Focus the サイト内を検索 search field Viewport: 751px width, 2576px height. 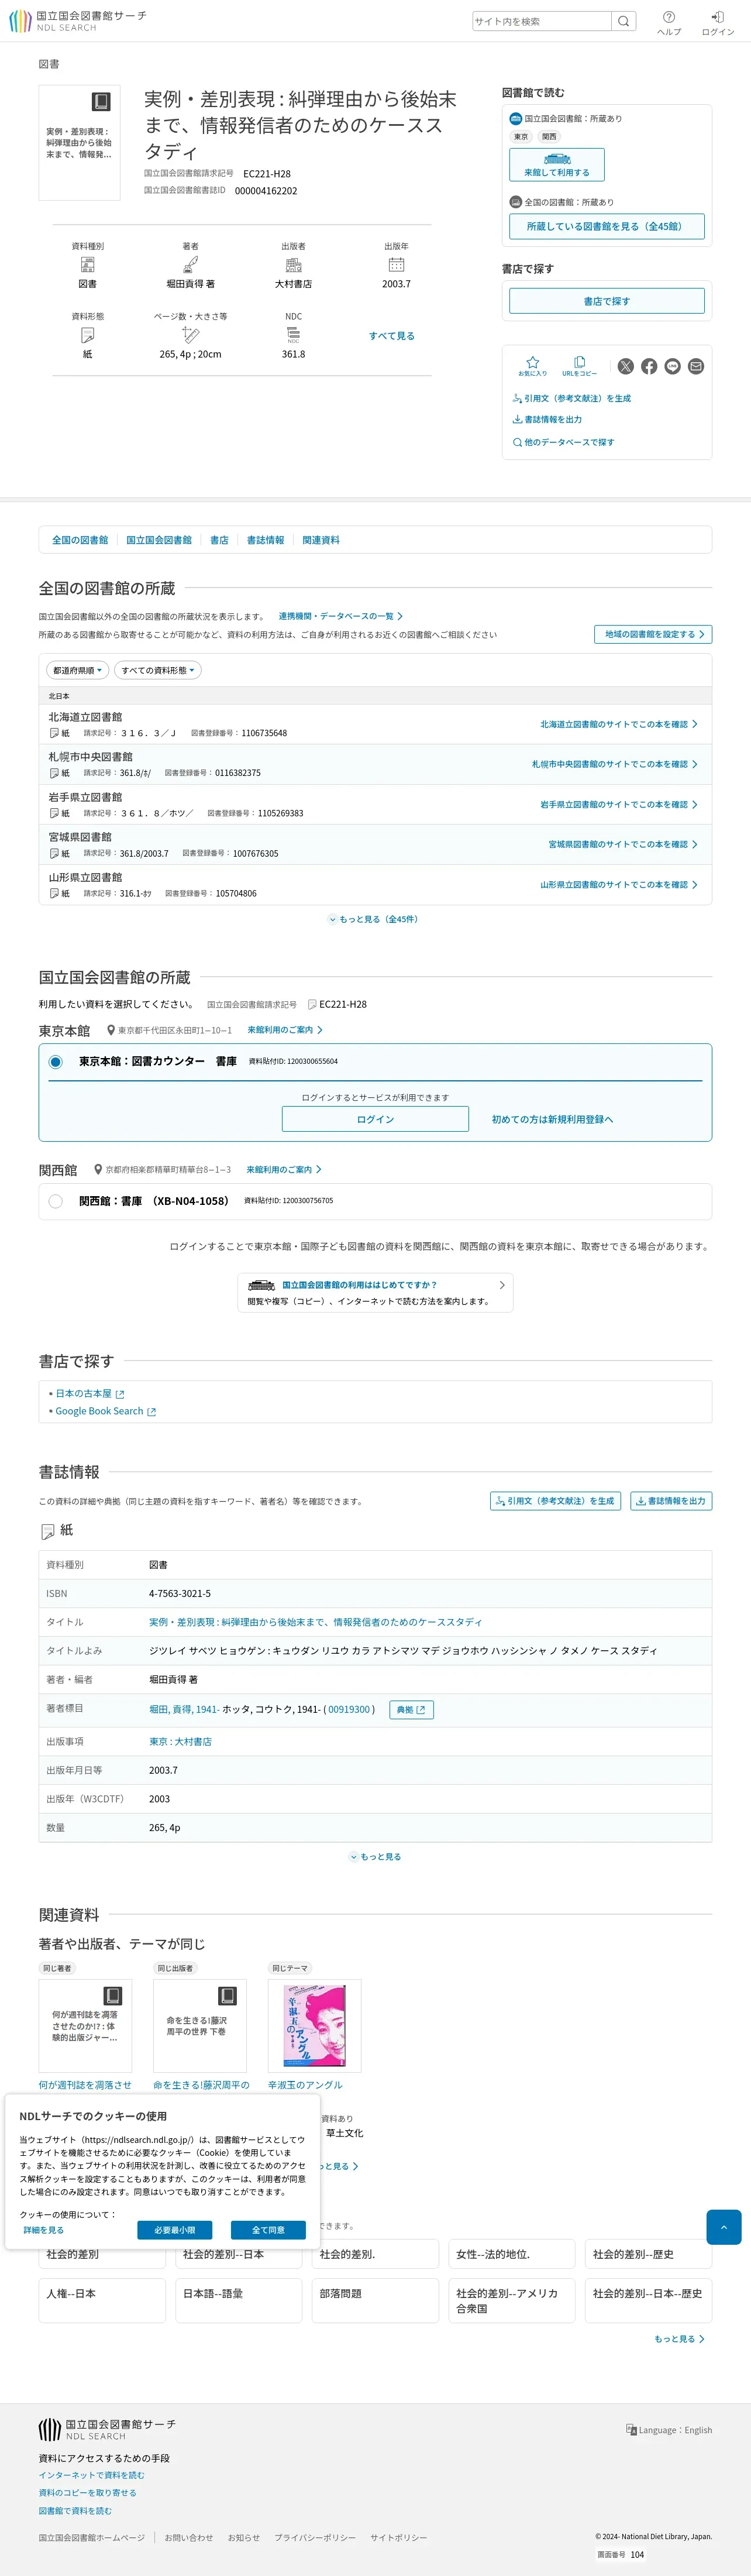(x=541, y=21)
